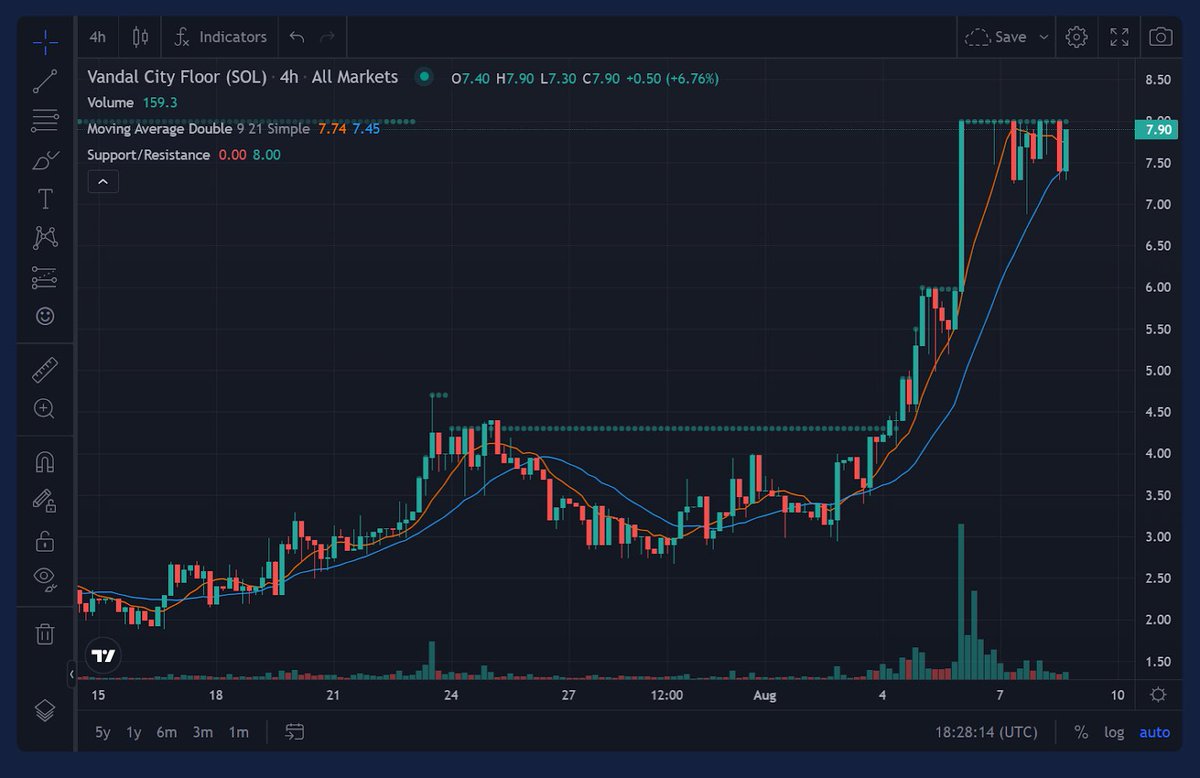Toggle magnet mode snapping
The image size is (1200, 778).
(x=45, y=462)
